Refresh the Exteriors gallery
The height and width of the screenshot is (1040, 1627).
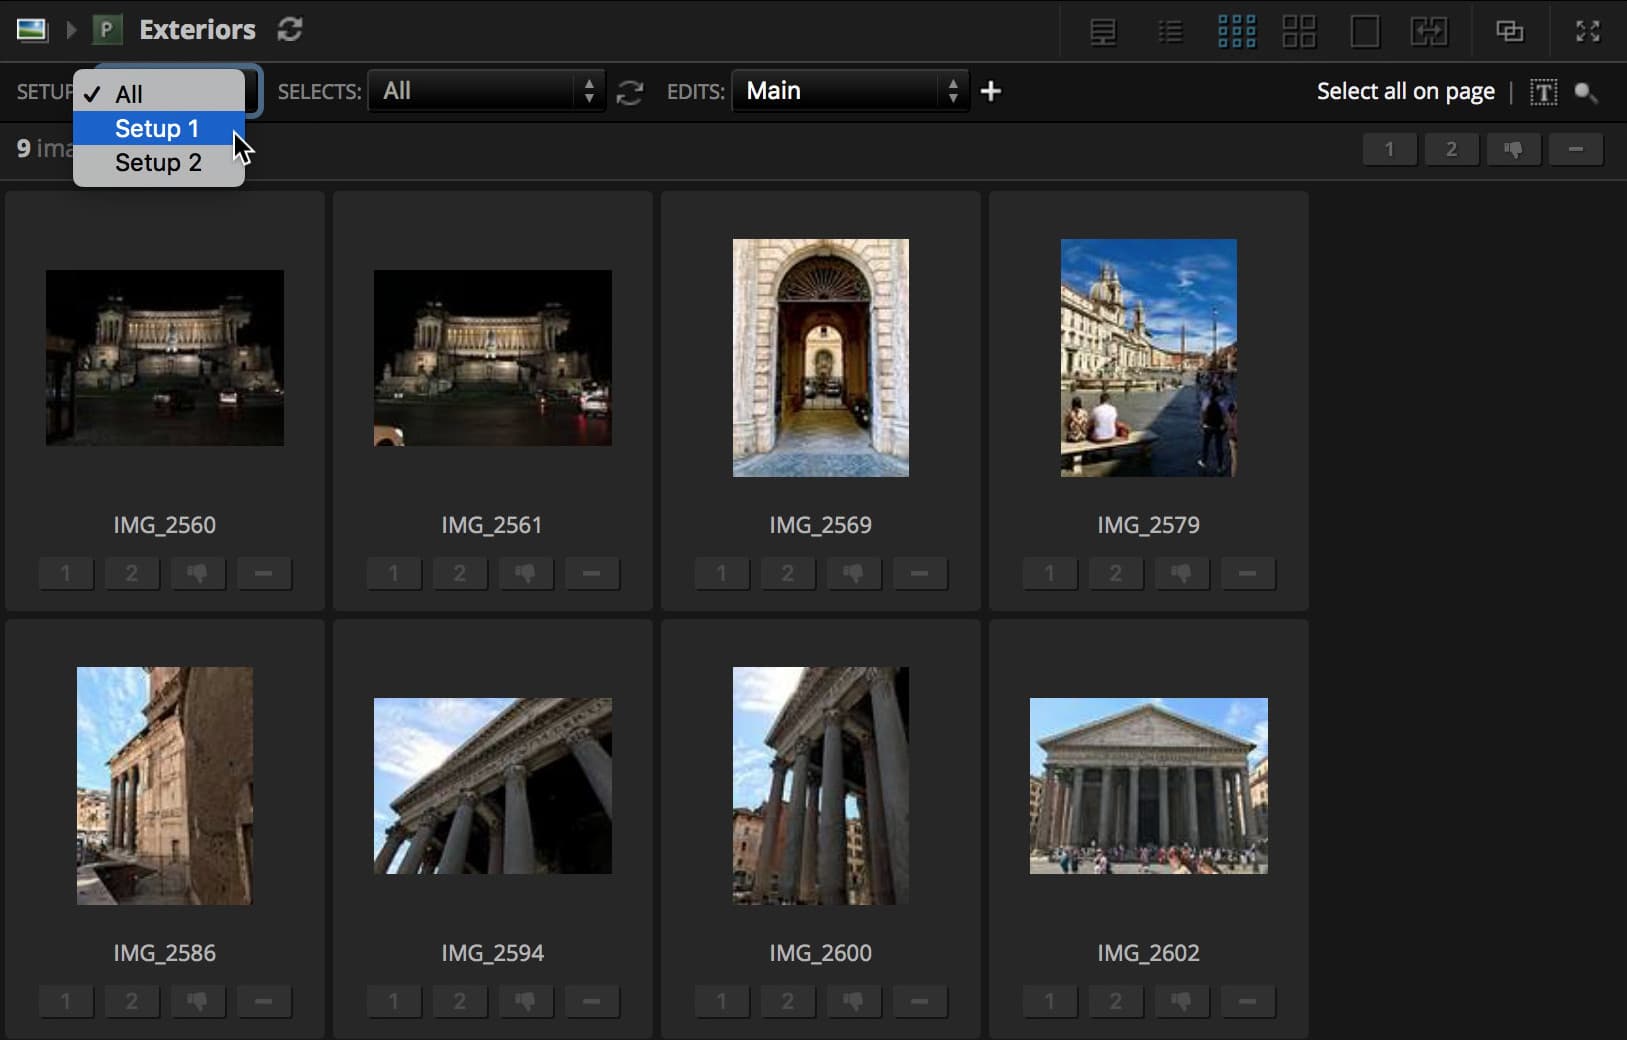(290, 30)
